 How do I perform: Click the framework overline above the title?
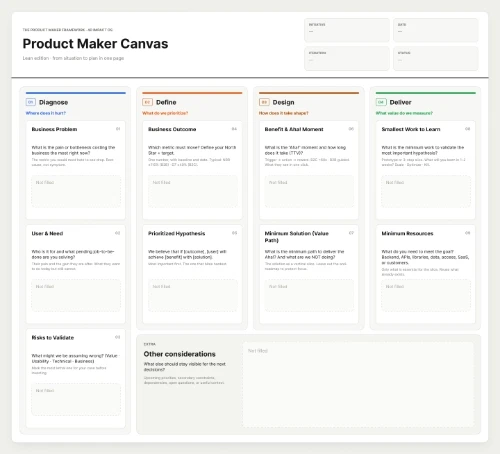pyautogui.click(x=68, y=30)
